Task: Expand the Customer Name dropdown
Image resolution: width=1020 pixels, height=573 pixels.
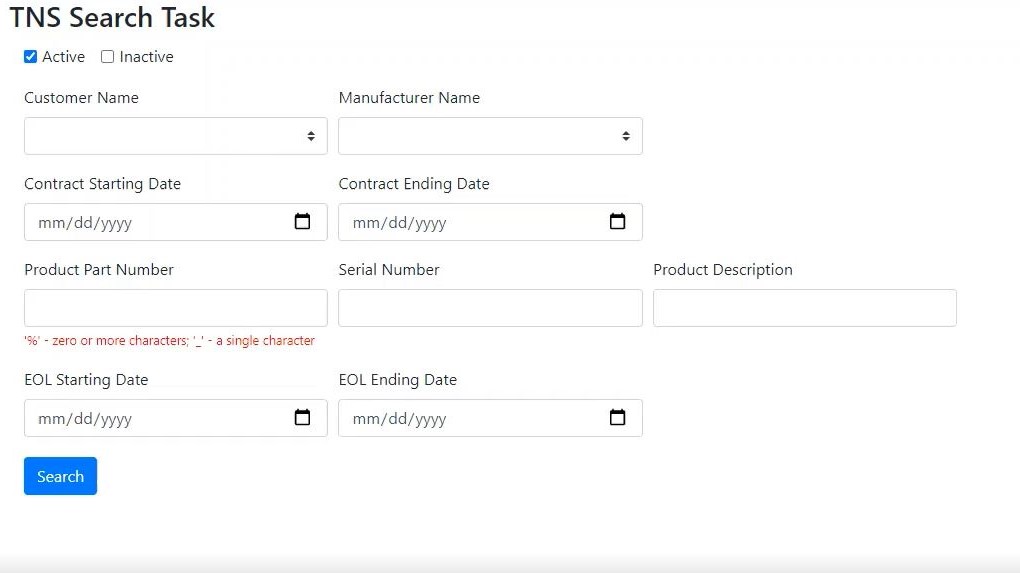Action: pyautogui.click(x=176, y=136)
